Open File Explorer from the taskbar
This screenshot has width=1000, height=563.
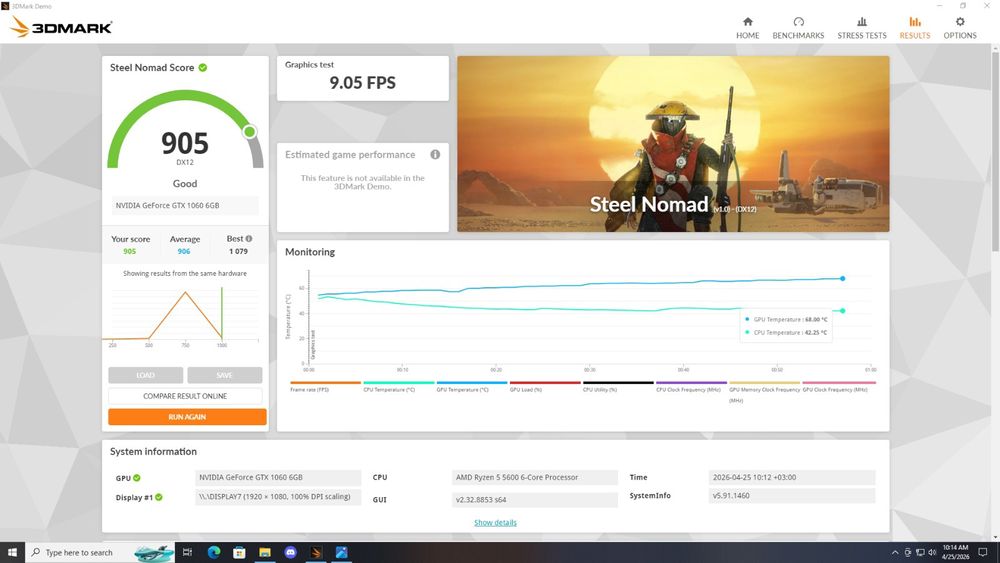[x=265, y=552]
